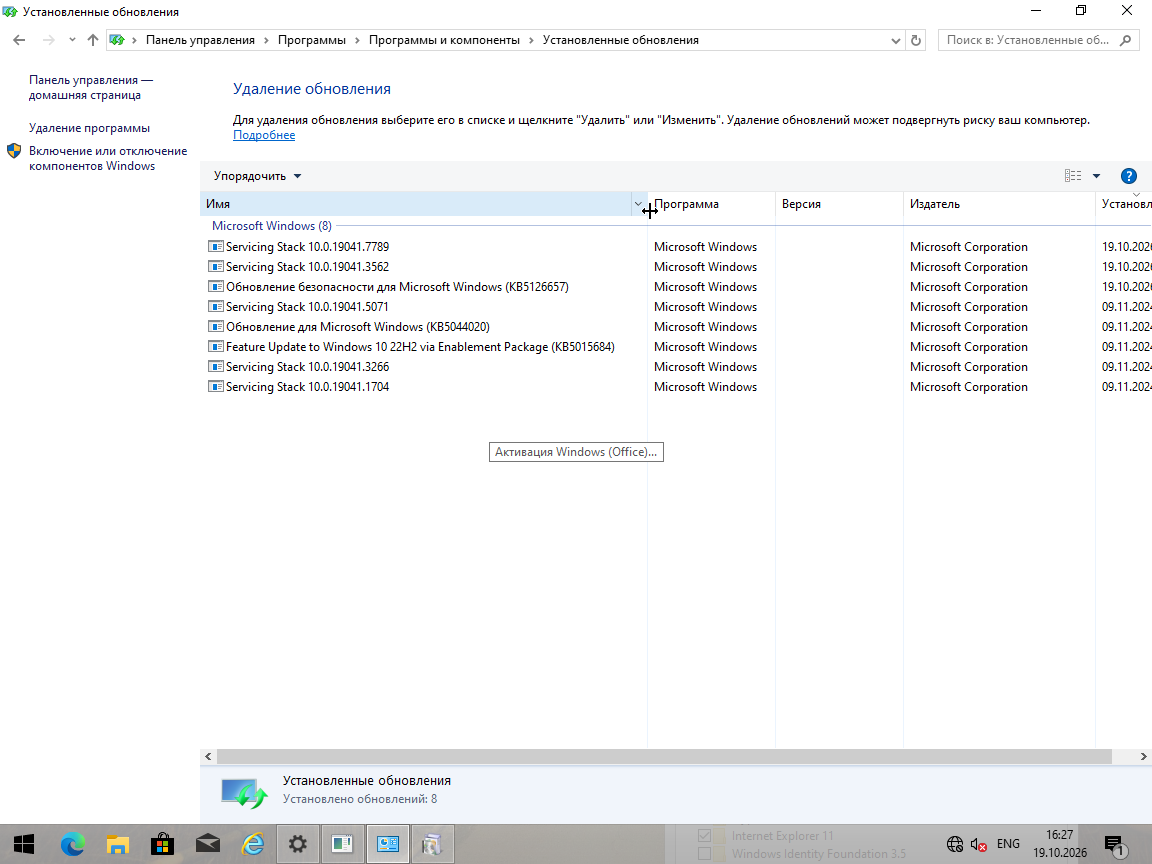Screen dimensions: 1152x864
Task: Open the Windows Start menu
Action: tap(24, 844)
